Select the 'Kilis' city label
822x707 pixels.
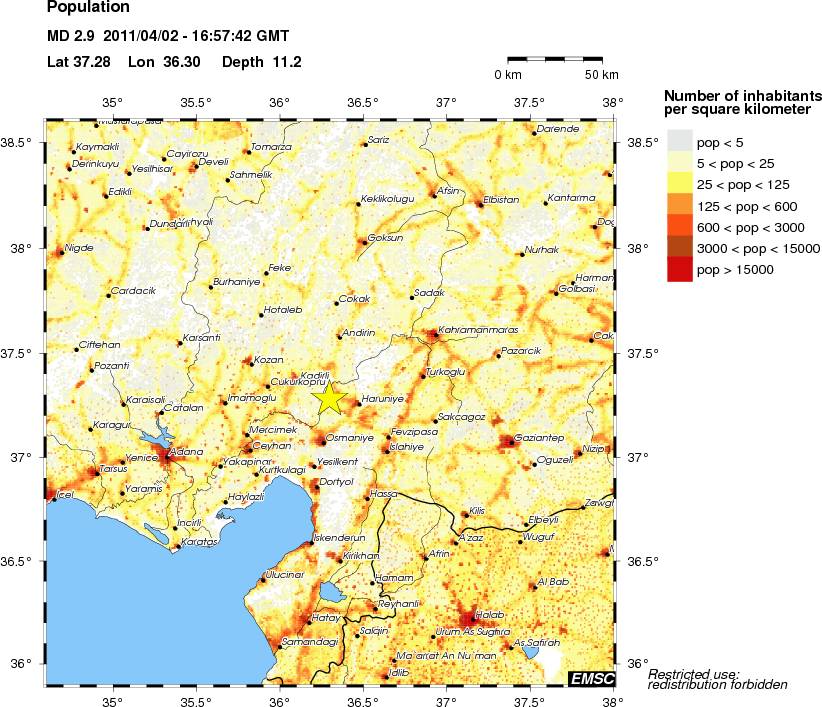[477, 510]
